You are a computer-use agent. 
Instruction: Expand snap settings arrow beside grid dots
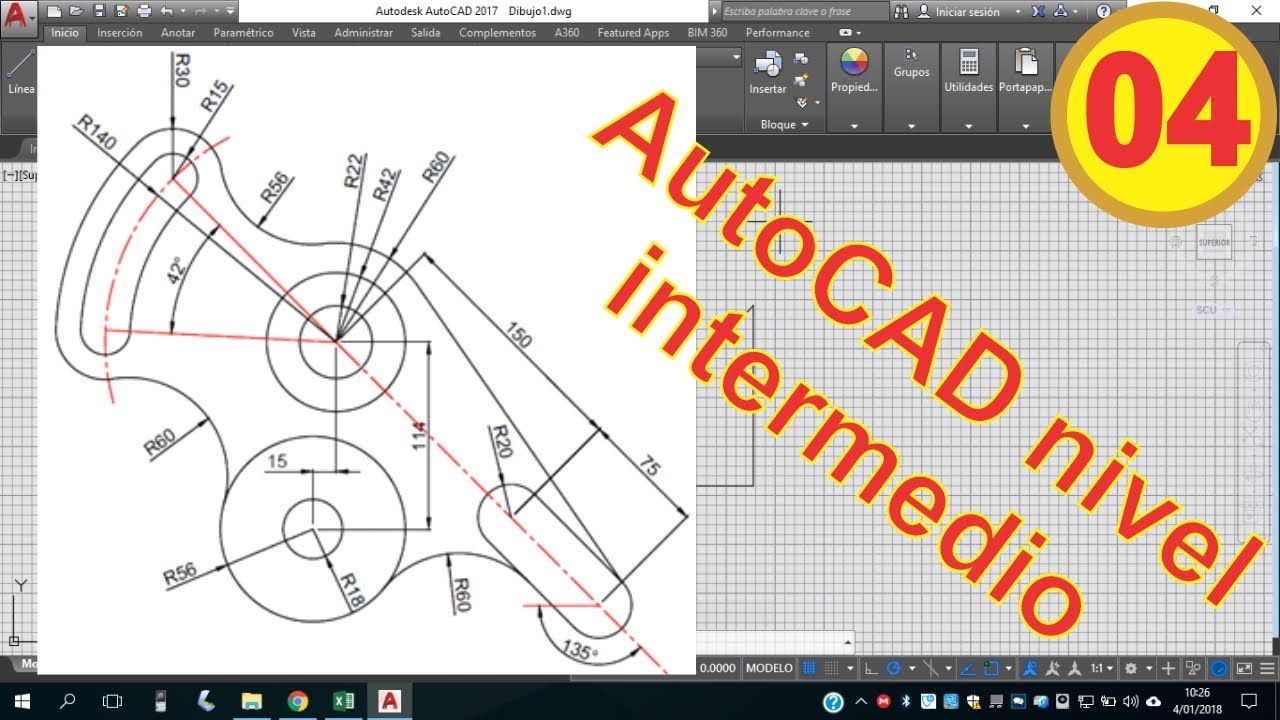(850, 668)
